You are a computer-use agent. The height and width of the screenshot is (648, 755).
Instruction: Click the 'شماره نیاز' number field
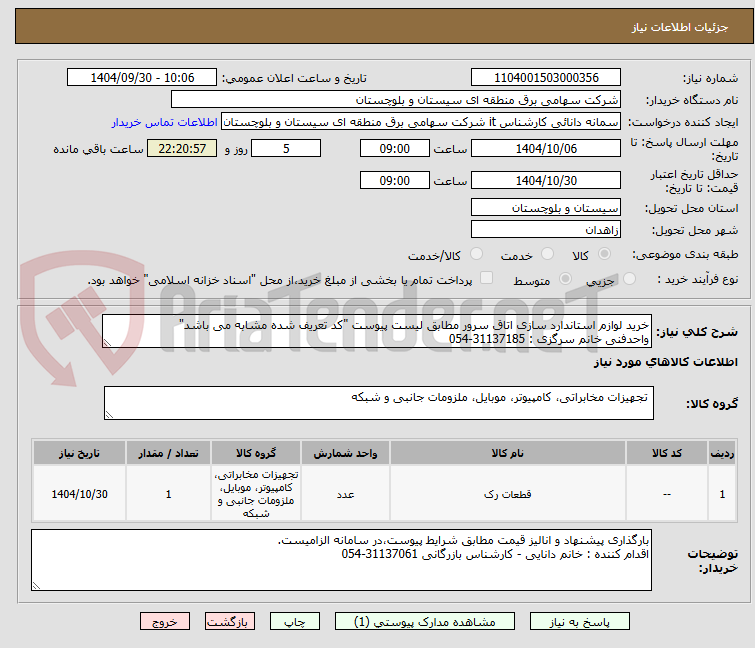[x=546, y=78]
